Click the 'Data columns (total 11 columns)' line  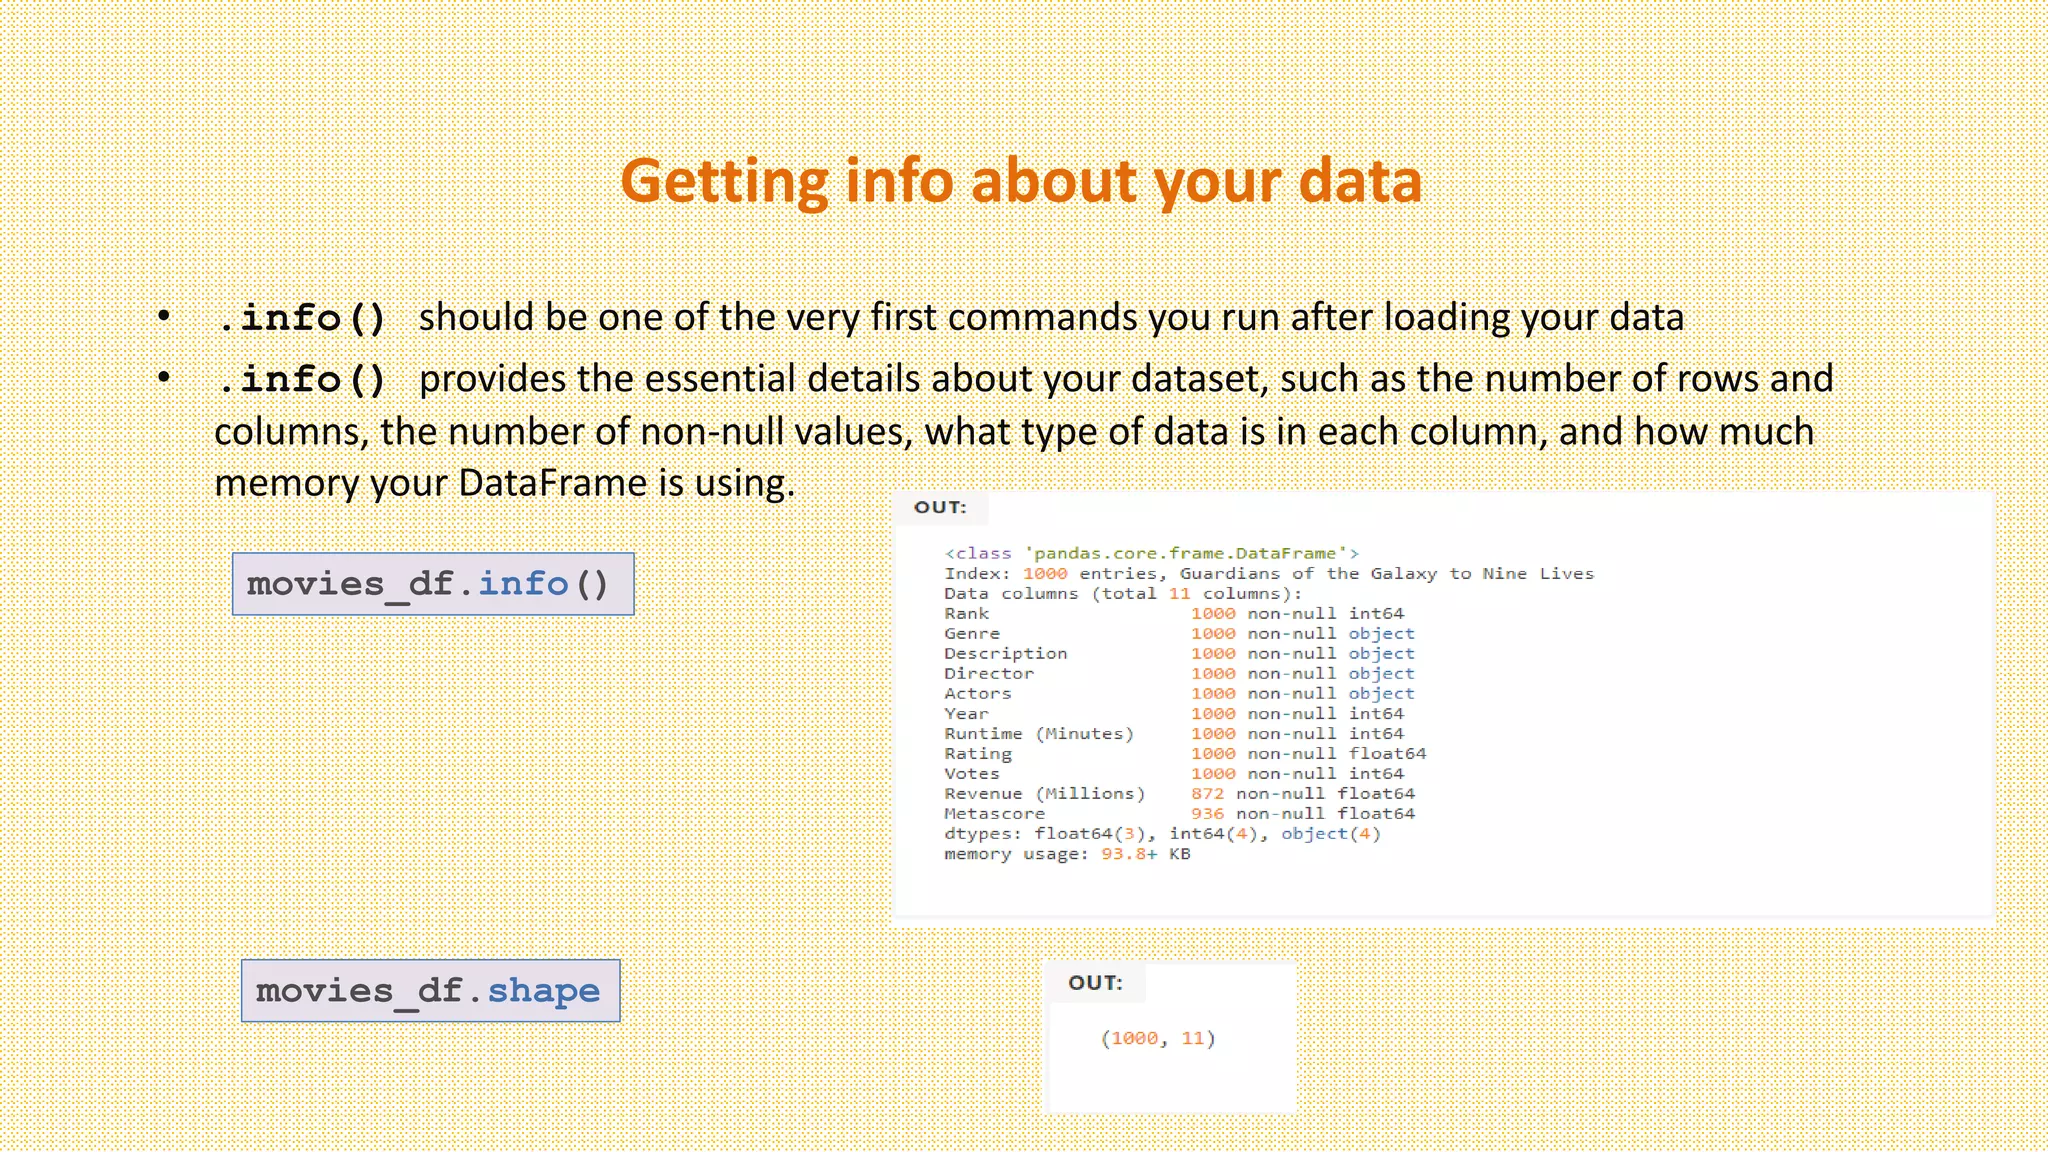1123,593
